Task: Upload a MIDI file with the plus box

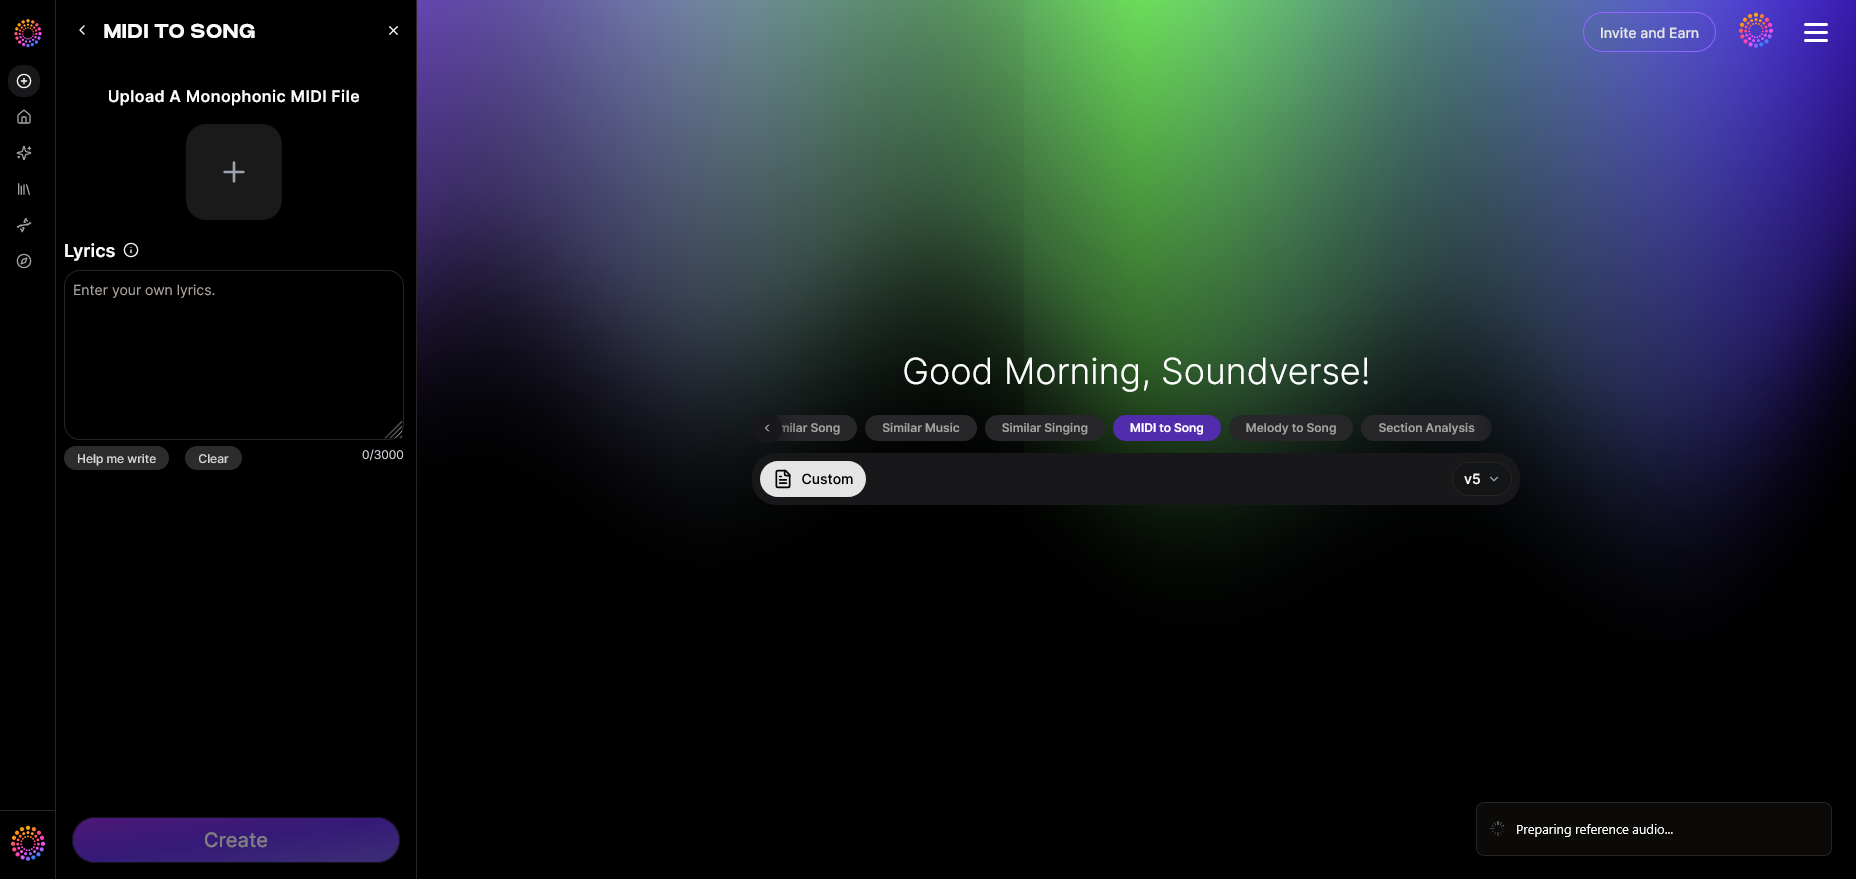Action: [234, 172]
